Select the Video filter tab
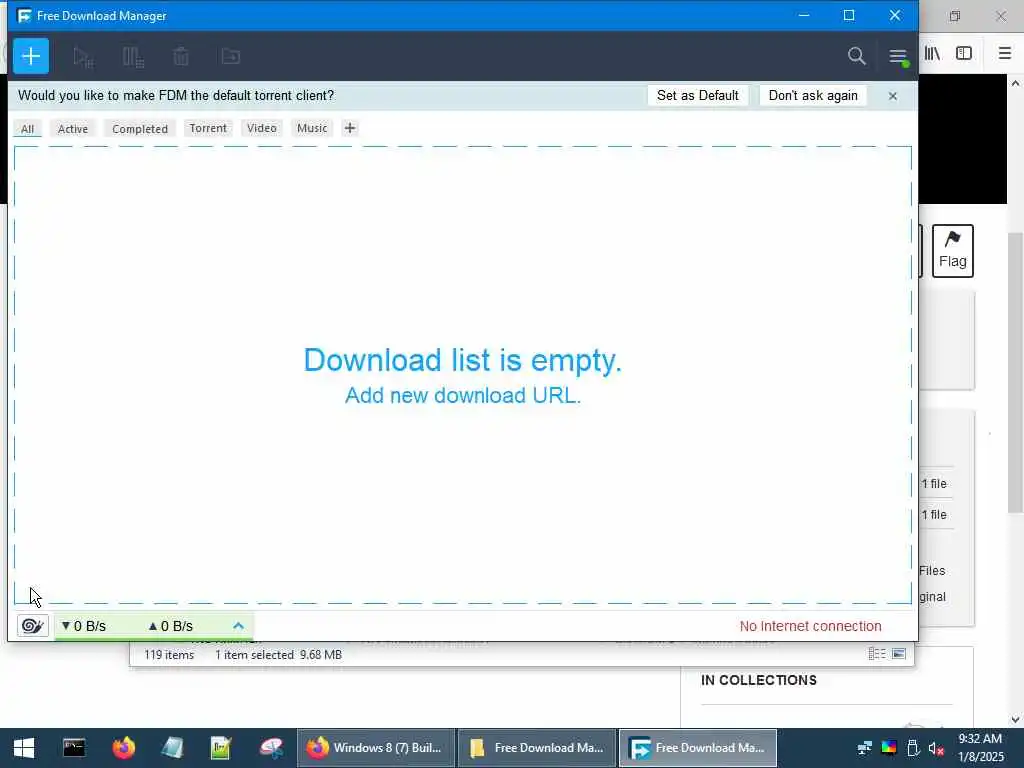The width and height of the screenshot is (1024, 768). 262,128
